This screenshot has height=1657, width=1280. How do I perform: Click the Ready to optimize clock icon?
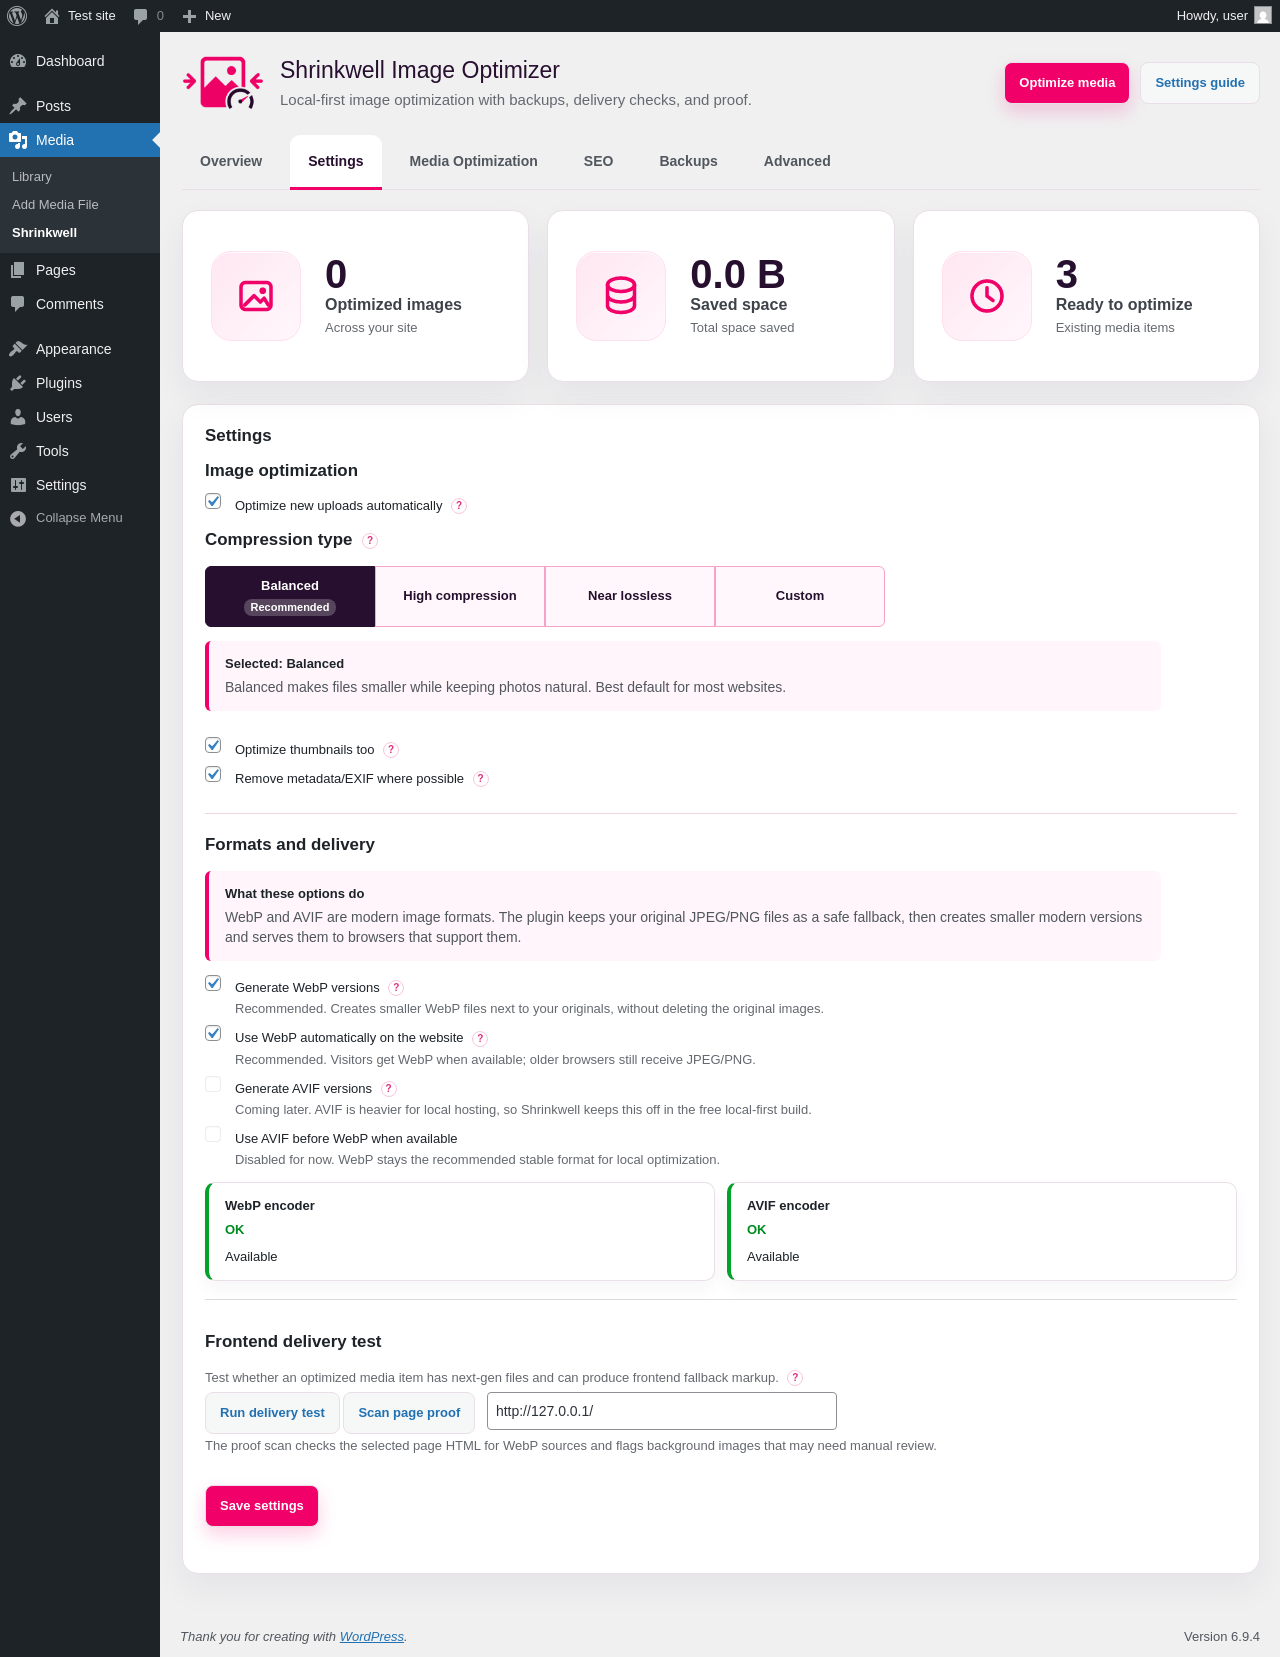click(987, 296)
